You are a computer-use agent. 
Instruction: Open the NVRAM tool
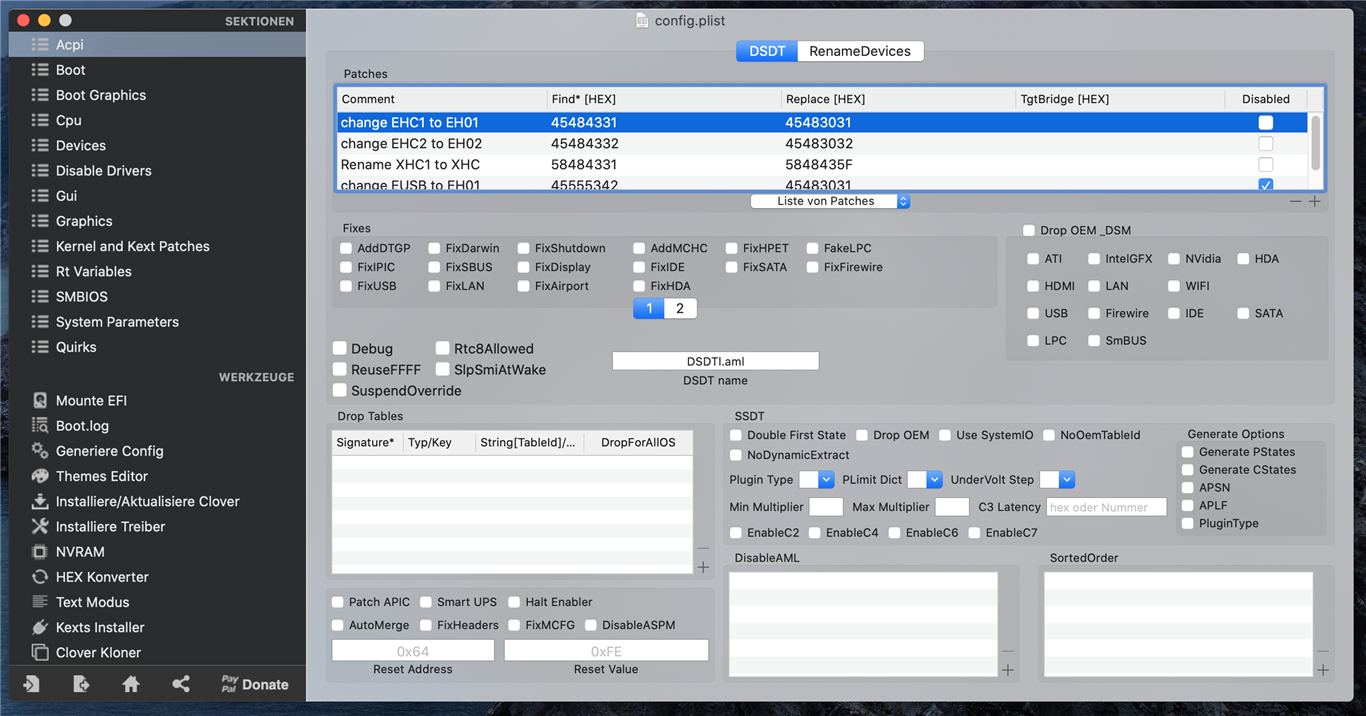pos(80,552)
